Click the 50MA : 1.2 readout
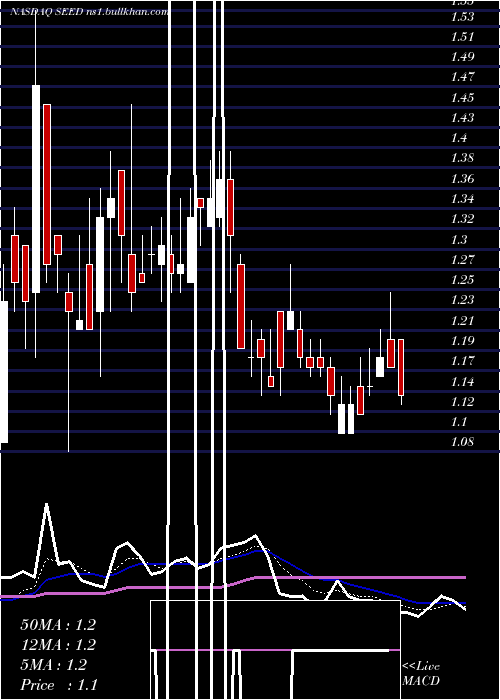Image resolution: width=500 pixels, height=700 pixels. (58, 625)
